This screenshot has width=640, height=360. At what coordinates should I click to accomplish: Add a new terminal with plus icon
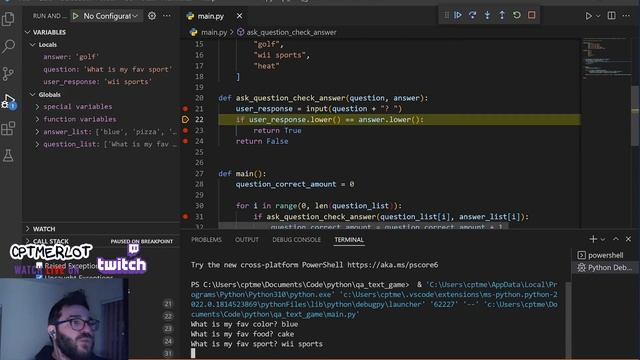pyautogui.click(x=593, y=239)
